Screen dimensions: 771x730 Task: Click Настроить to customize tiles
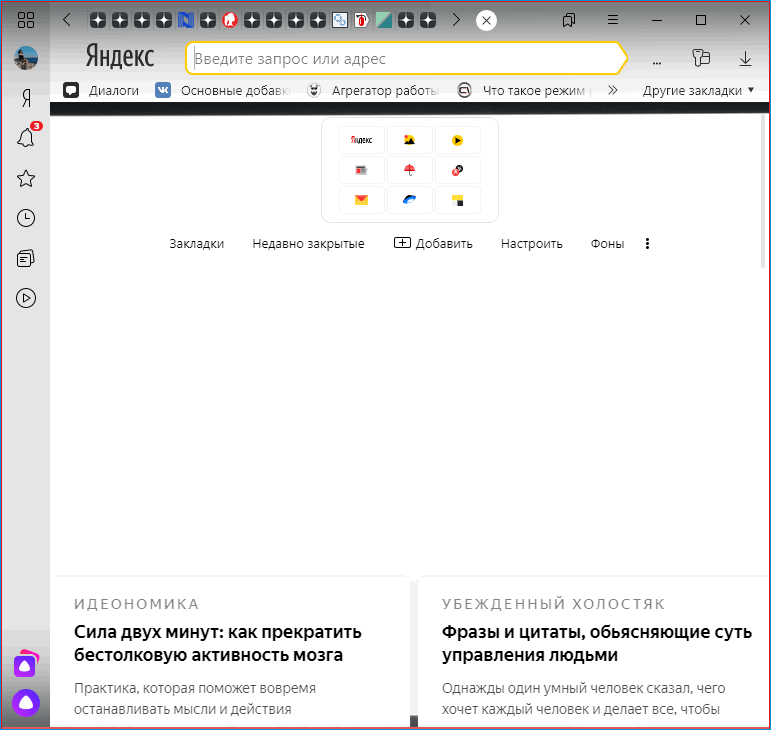click(x=532, y=243)
